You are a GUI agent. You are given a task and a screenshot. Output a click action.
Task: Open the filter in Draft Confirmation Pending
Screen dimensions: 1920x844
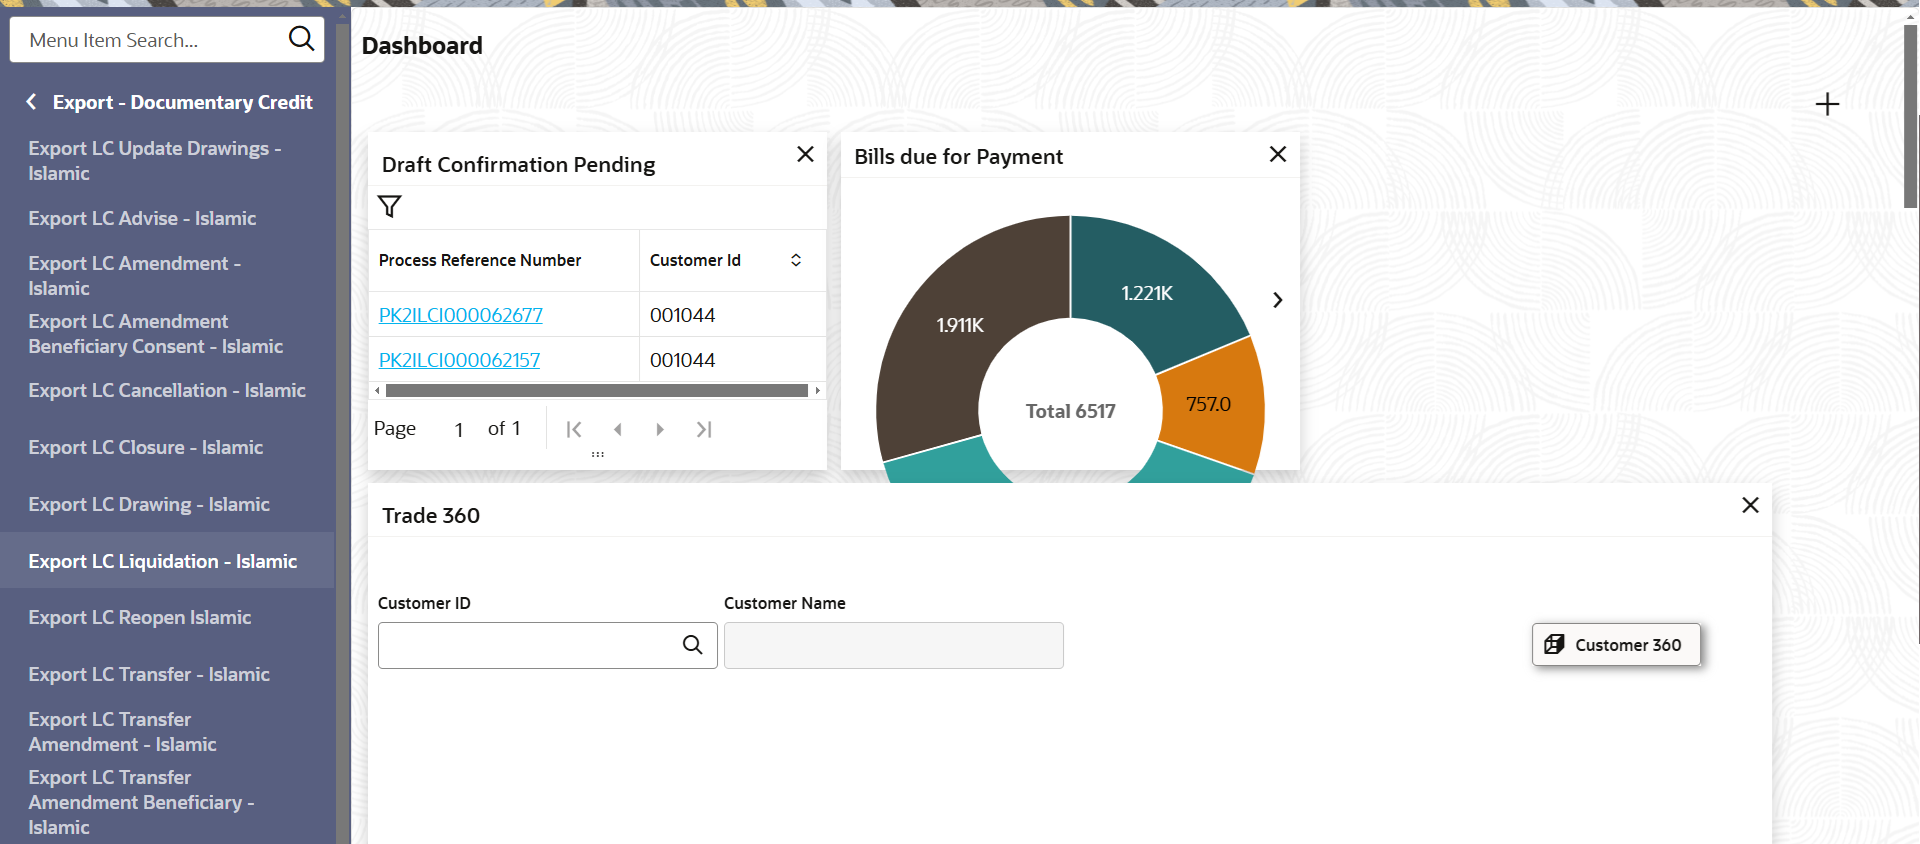pyautogui.click(x=390, y=206)
